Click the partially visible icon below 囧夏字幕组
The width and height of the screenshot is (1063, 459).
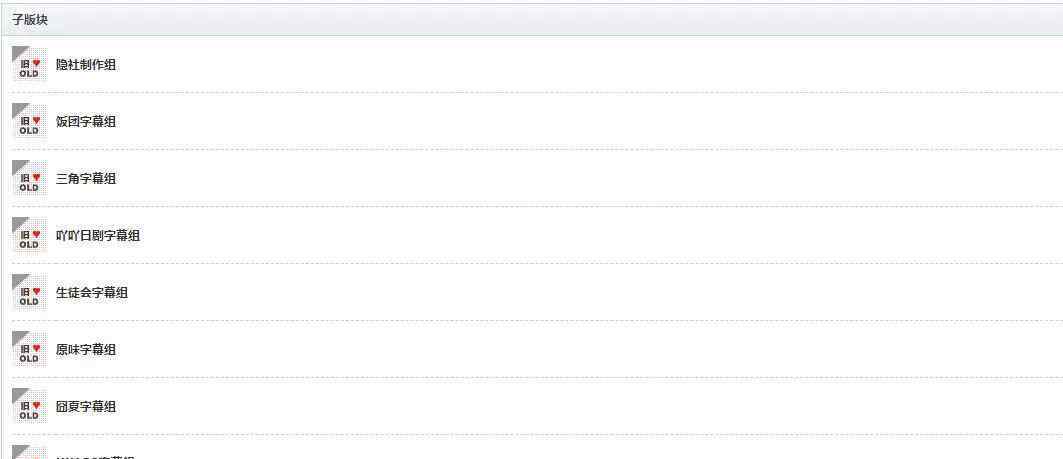pos(29,452)
